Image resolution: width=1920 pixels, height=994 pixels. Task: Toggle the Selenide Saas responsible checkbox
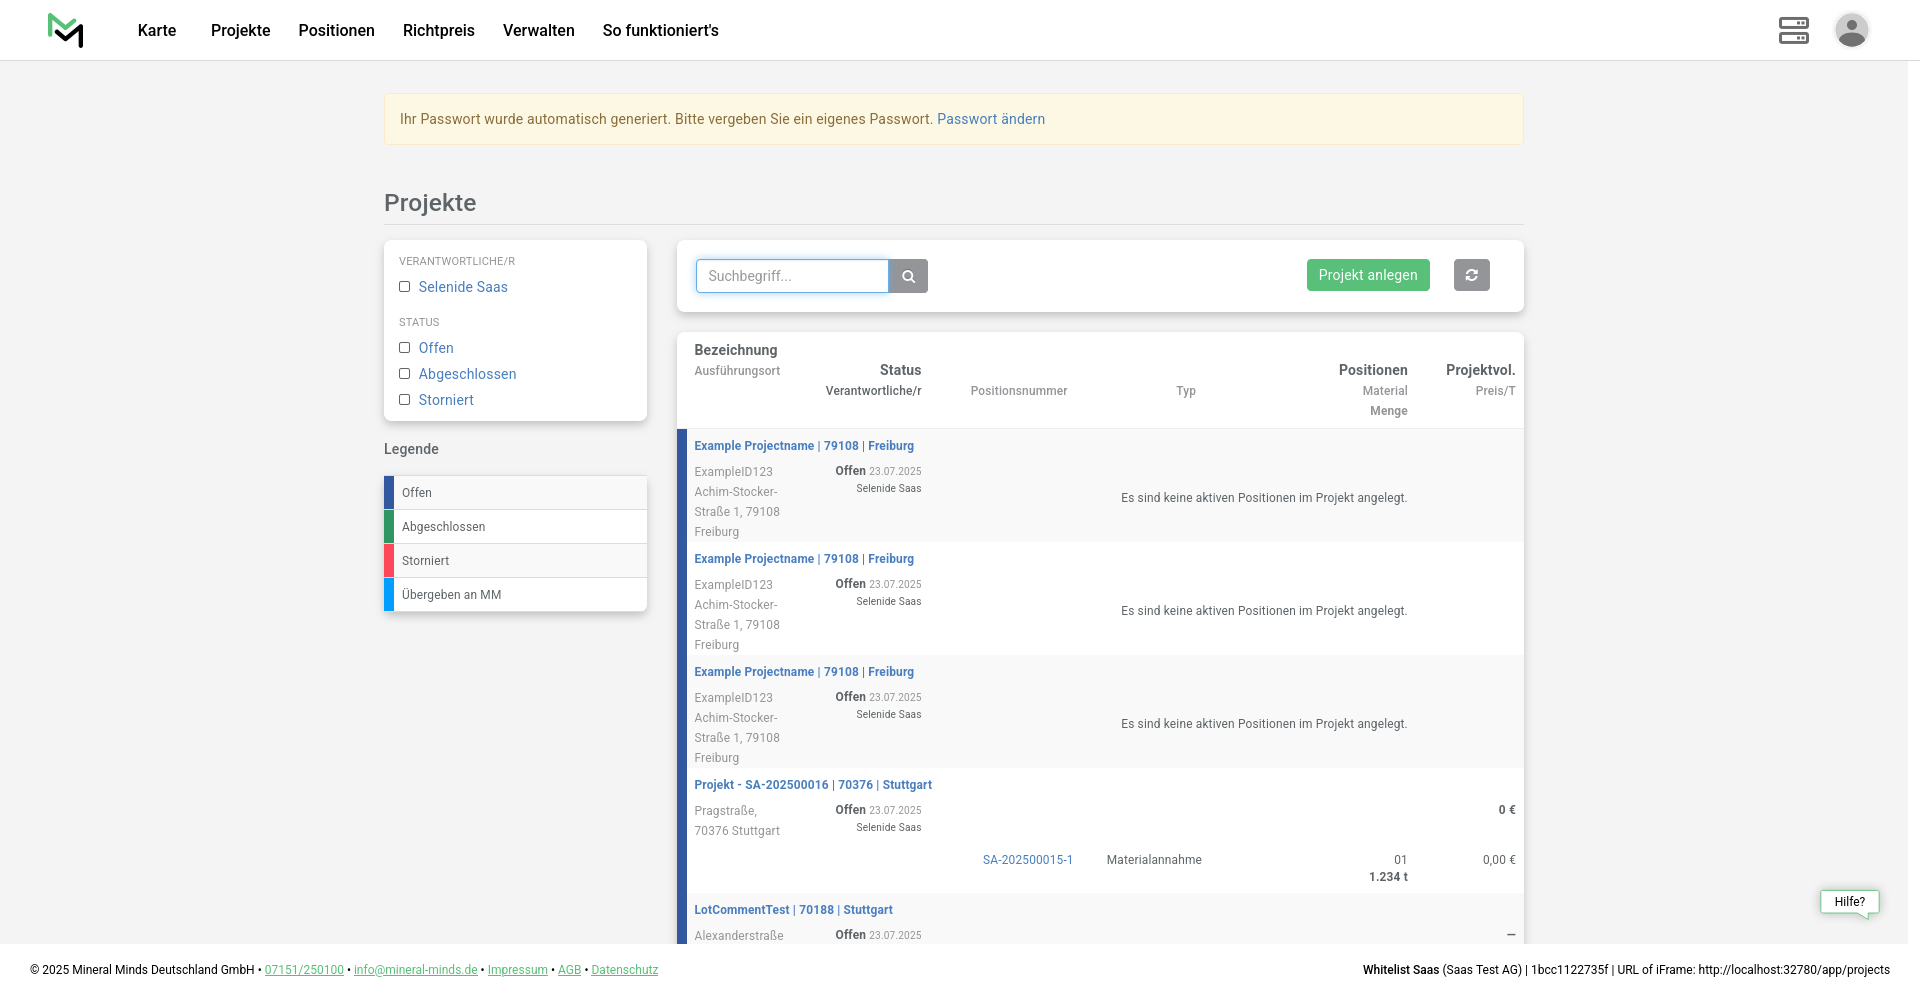405,287
